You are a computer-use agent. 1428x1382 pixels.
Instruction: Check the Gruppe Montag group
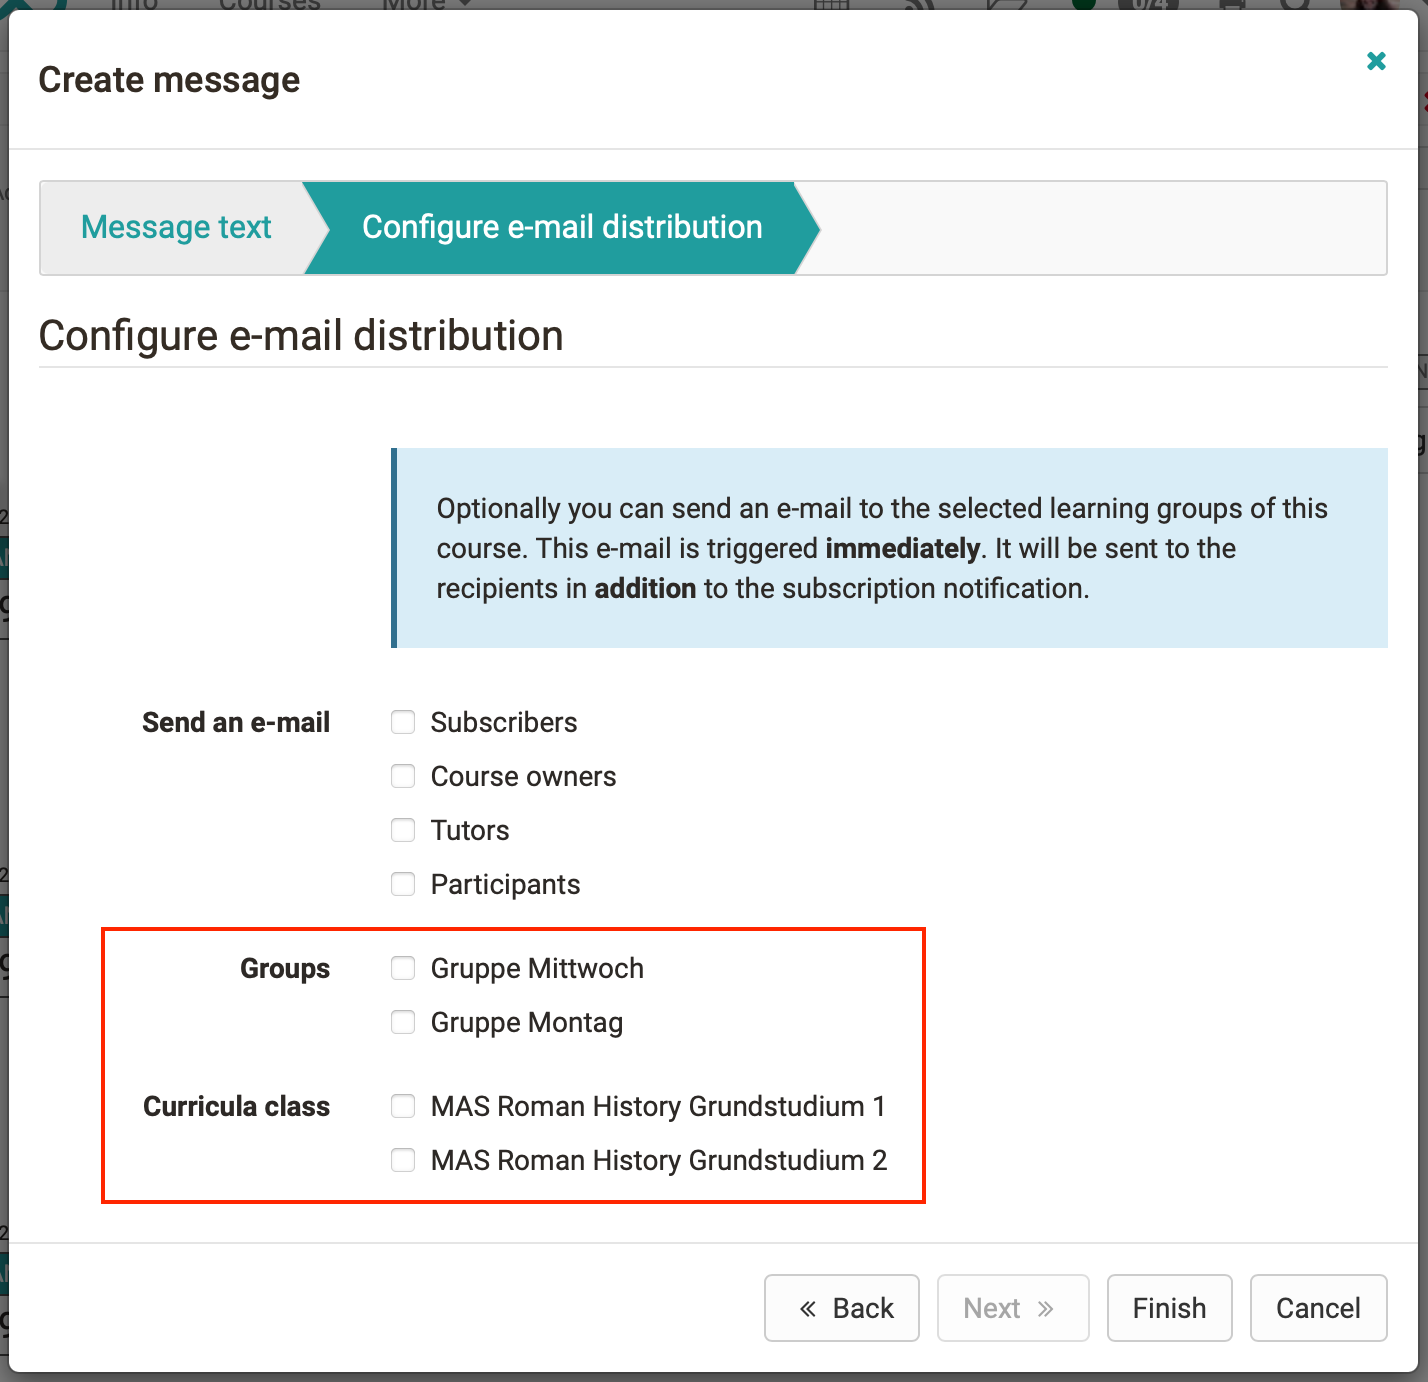pos(403,1022)
